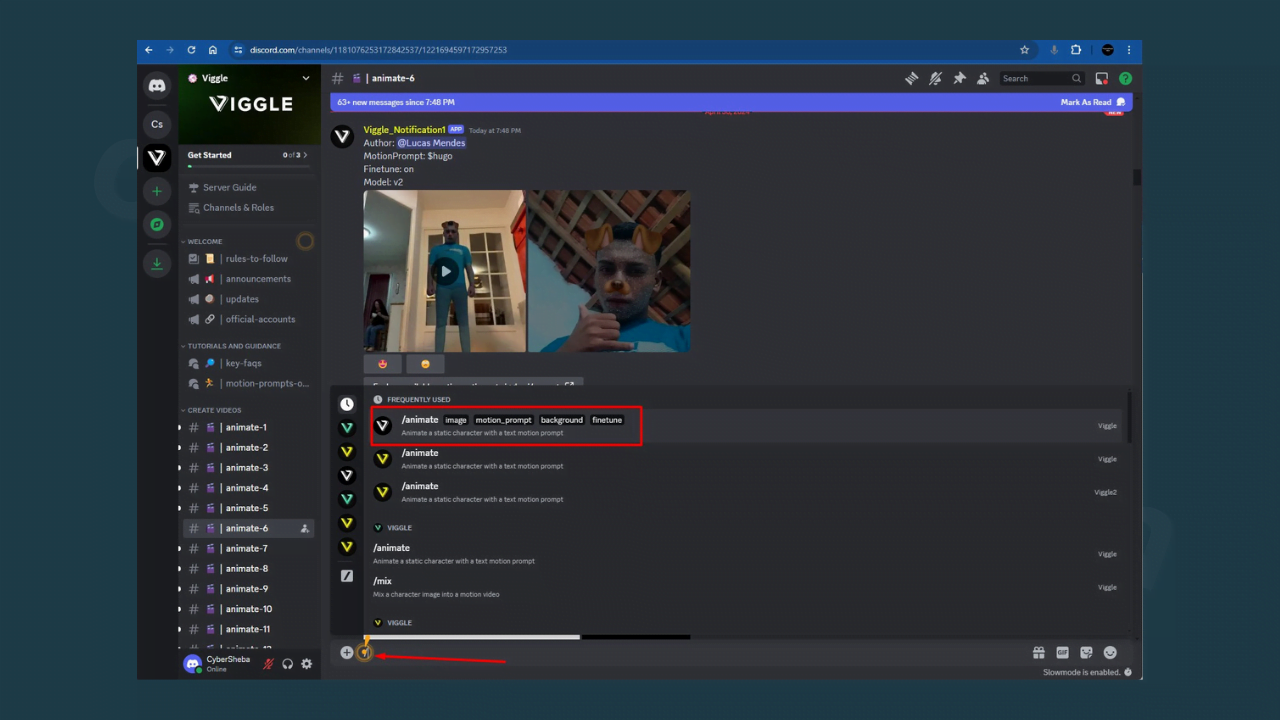Select the Cs server icon

157,124
